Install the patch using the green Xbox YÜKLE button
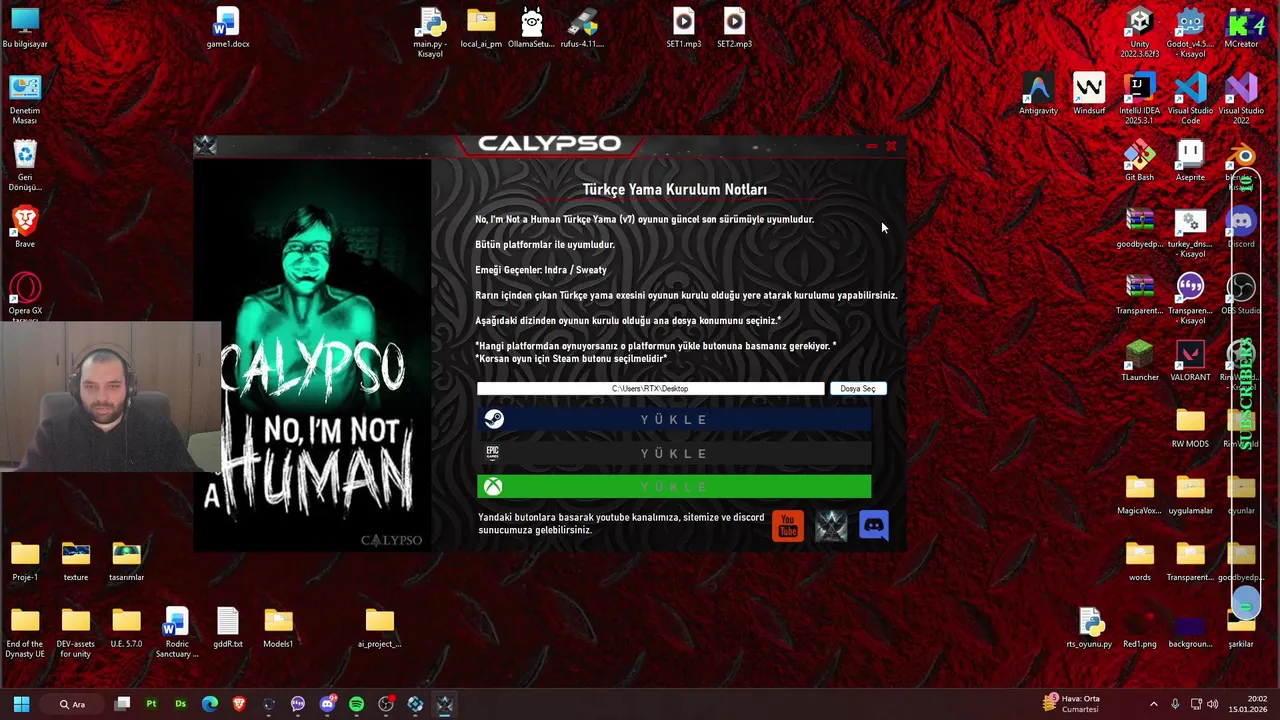This screenshot has width=1280, height=720. point(674,486)
